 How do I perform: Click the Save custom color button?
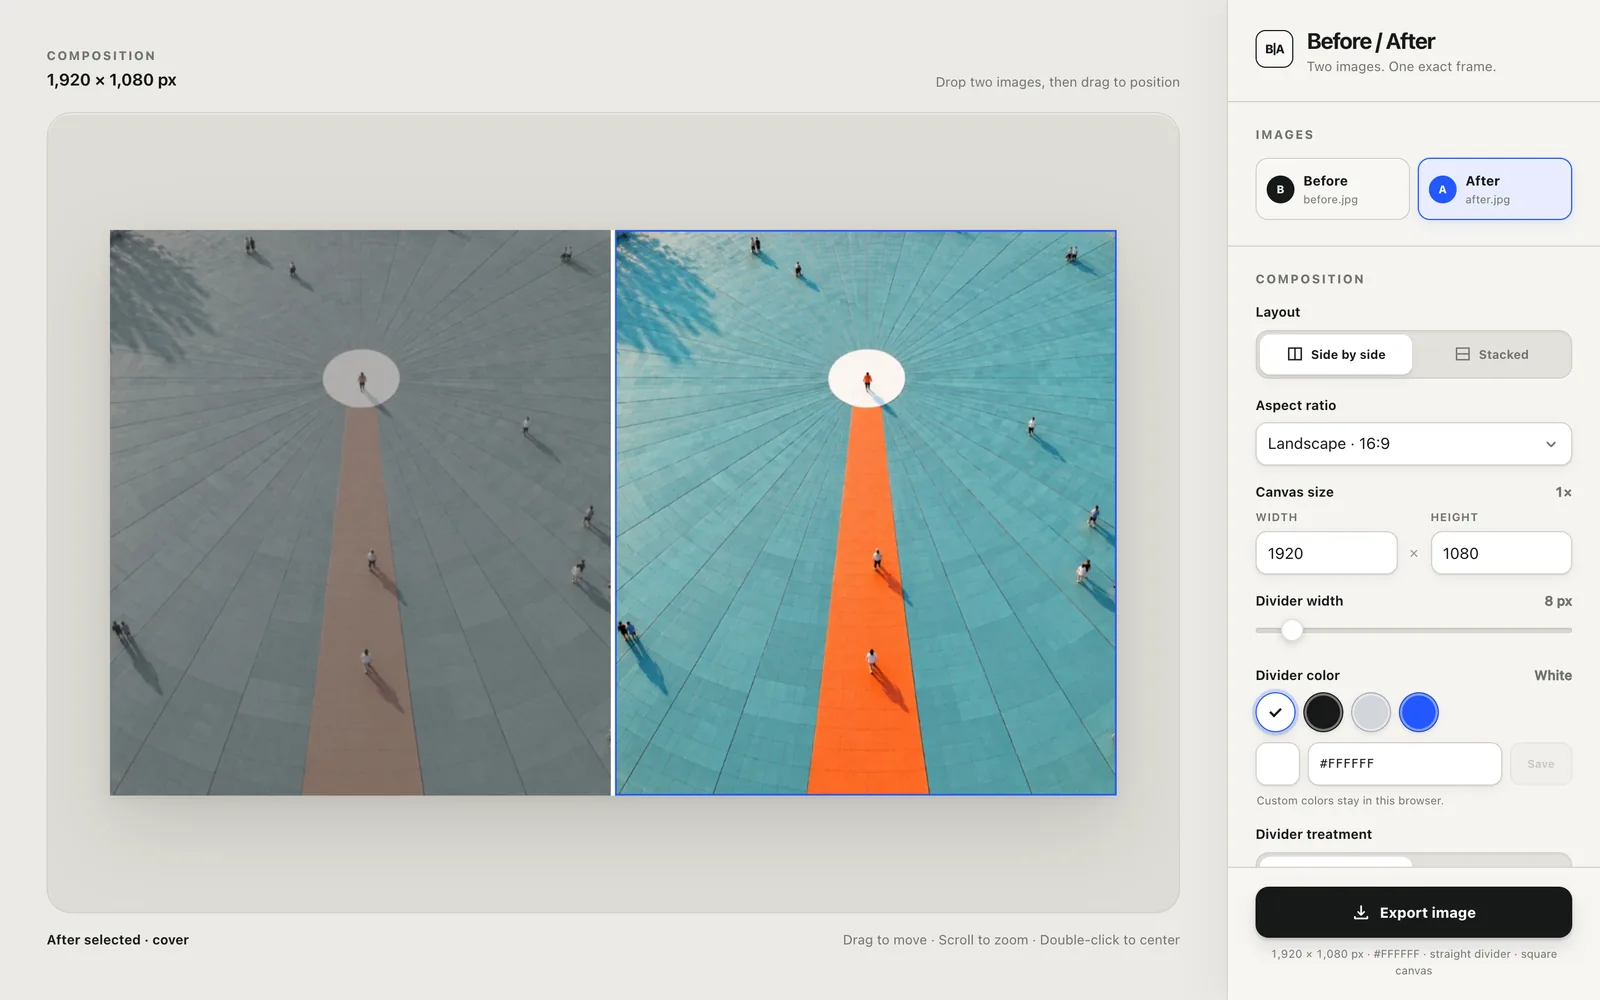click(x=1540, y=764)
